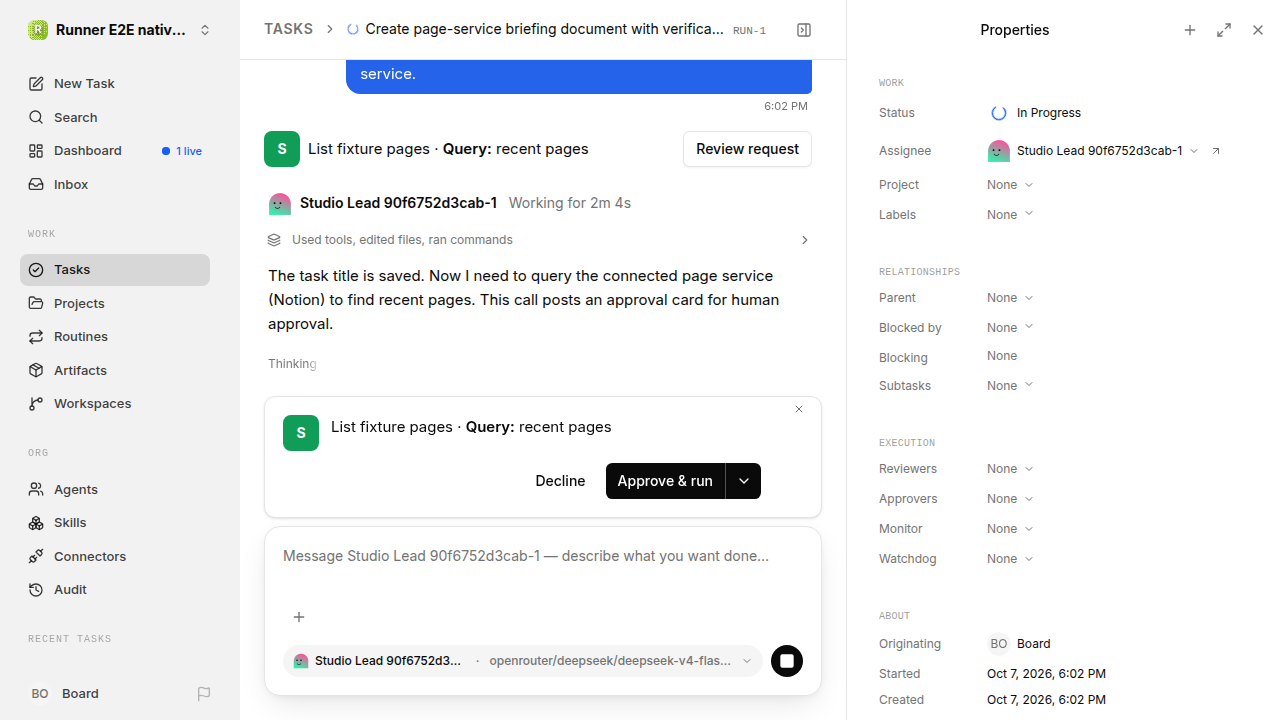The width and height of the screenshot is (1280, 720).
Task: Open the Parent None dropdown
Action: click(x=1010, y=298)
